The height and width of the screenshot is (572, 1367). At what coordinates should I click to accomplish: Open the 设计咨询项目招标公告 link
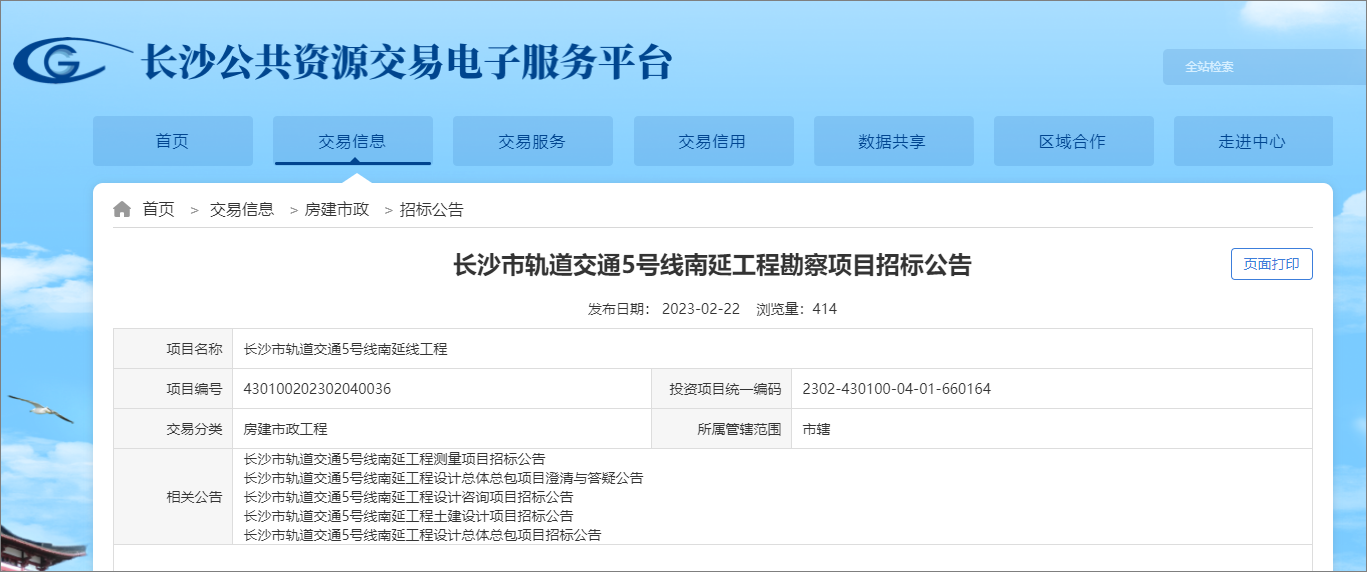coord(408,497)
